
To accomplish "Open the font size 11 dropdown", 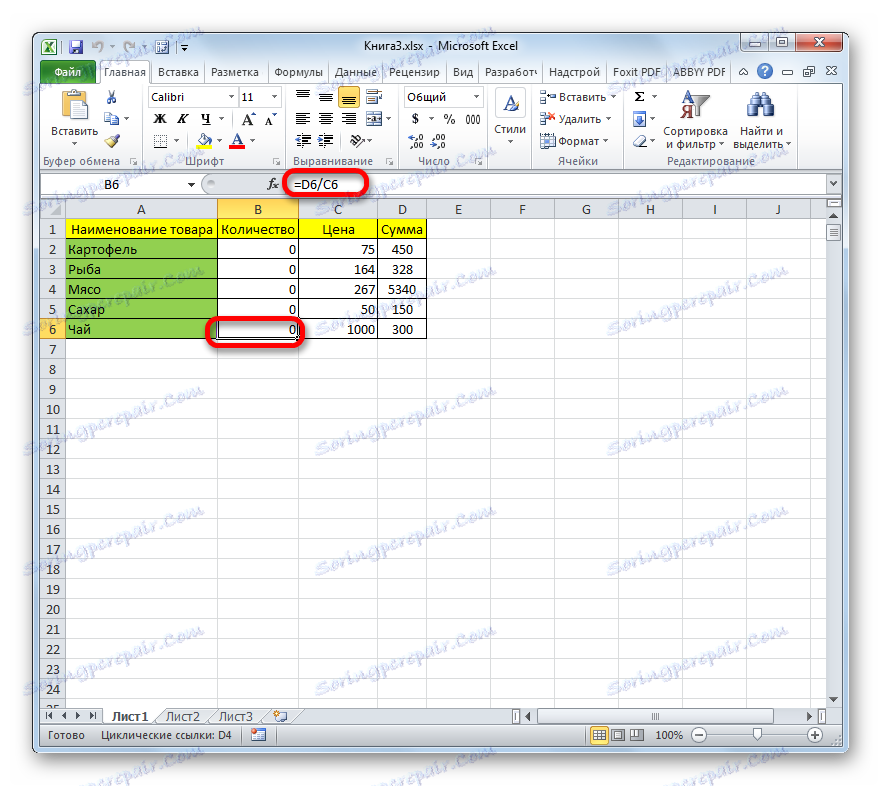I will click(274, 97).
